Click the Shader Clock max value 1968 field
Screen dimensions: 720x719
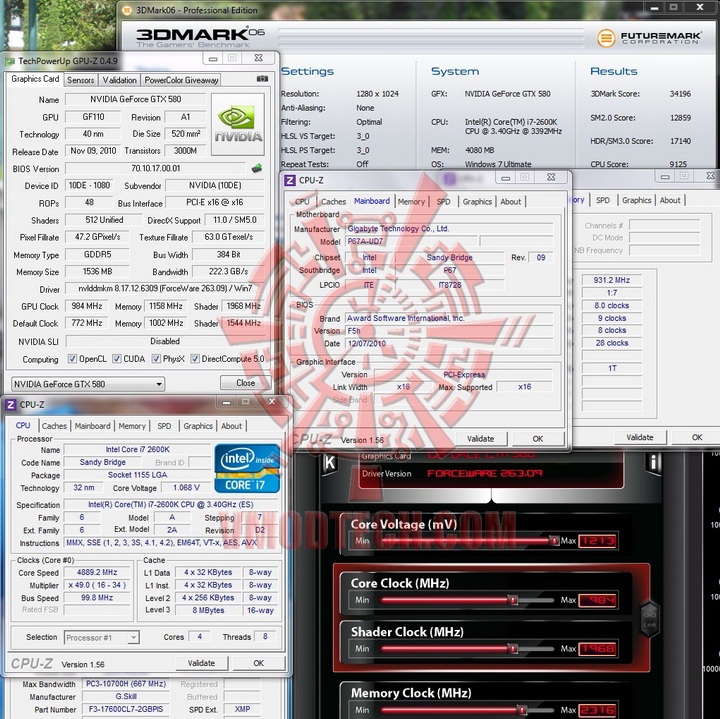pos(597,649)
